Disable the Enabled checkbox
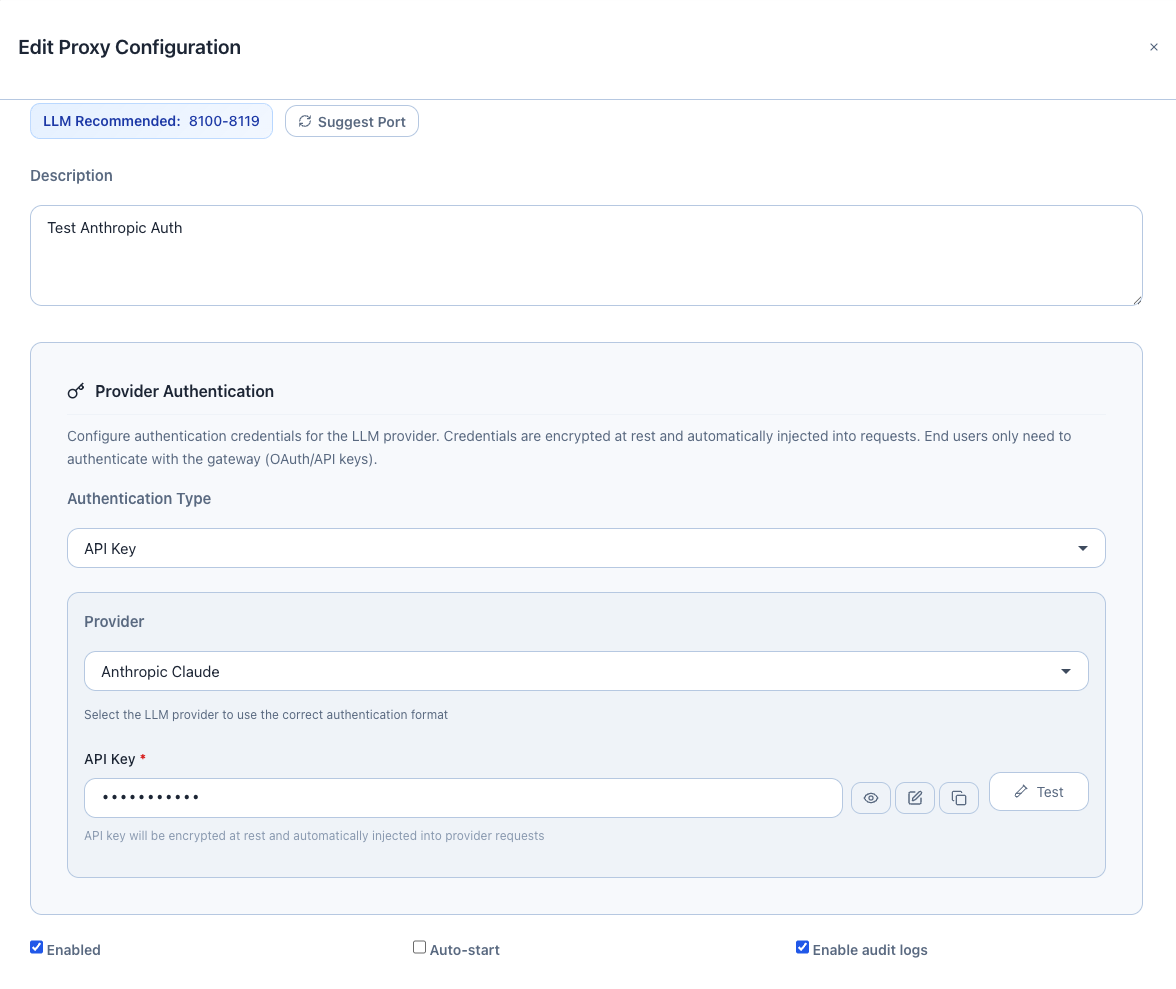 coord(36,946)
